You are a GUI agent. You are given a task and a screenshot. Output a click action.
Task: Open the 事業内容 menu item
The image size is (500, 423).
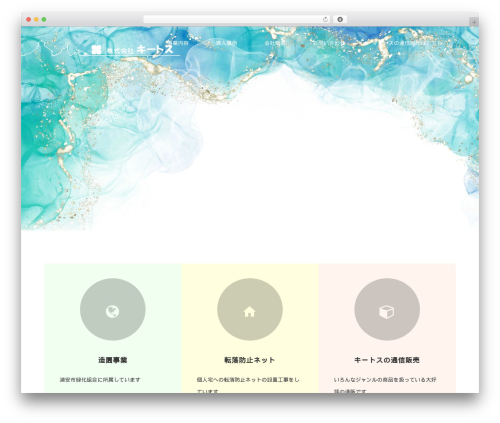click(177, 43)
